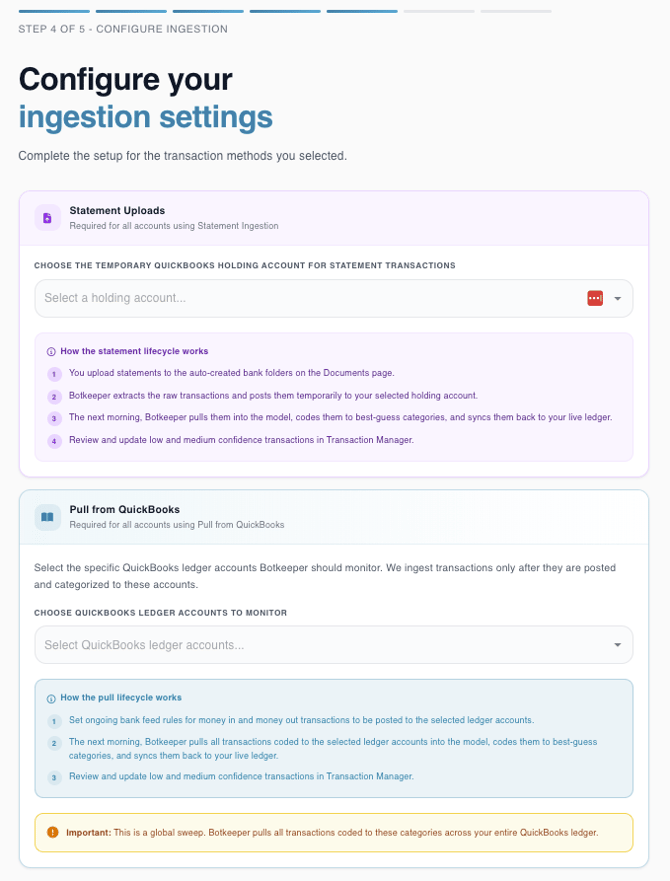Screen dimensions: 670x881
Task: Expand the QuickBooks ledger accounts dropdown arrow
Action: [x=618, y=645]
